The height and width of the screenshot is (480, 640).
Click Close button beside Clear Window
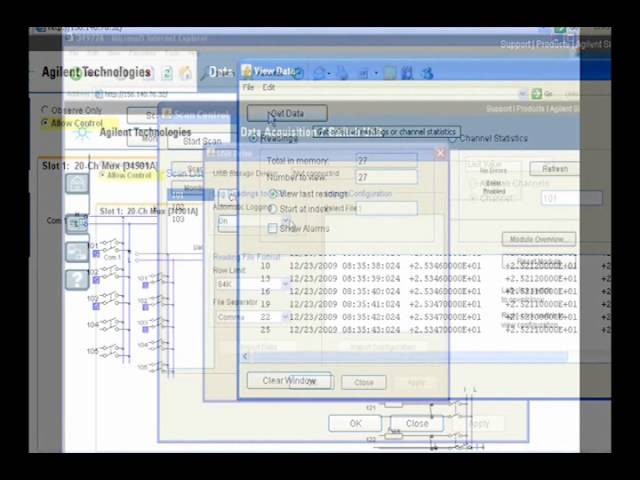(364, 382)
